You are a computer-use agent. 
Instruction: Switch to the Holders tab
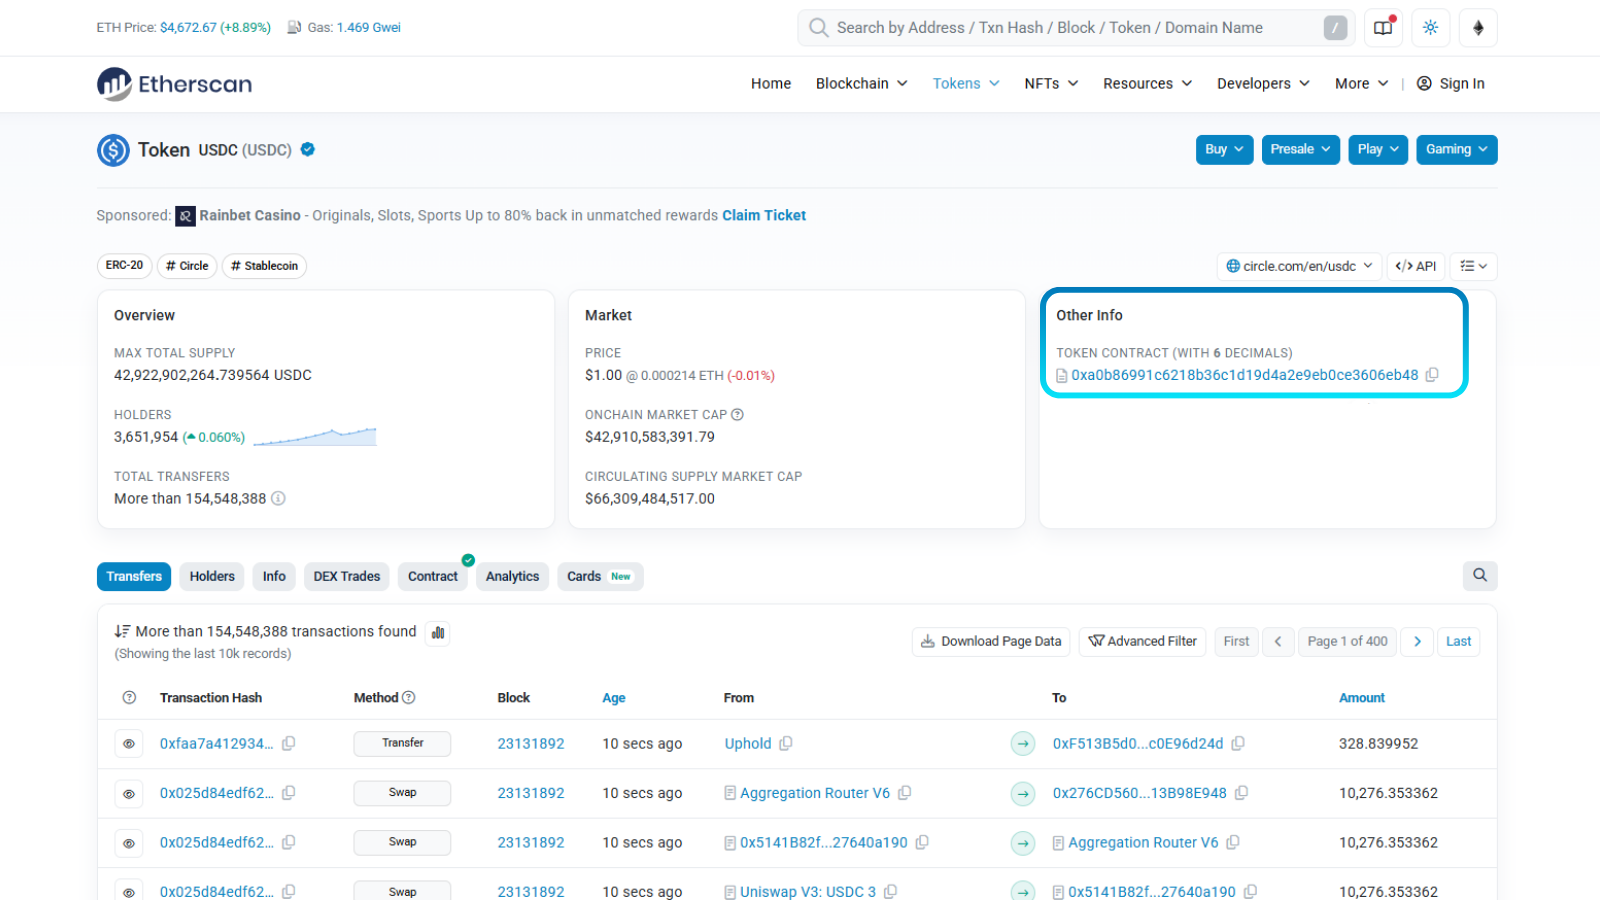pos(212,577)
